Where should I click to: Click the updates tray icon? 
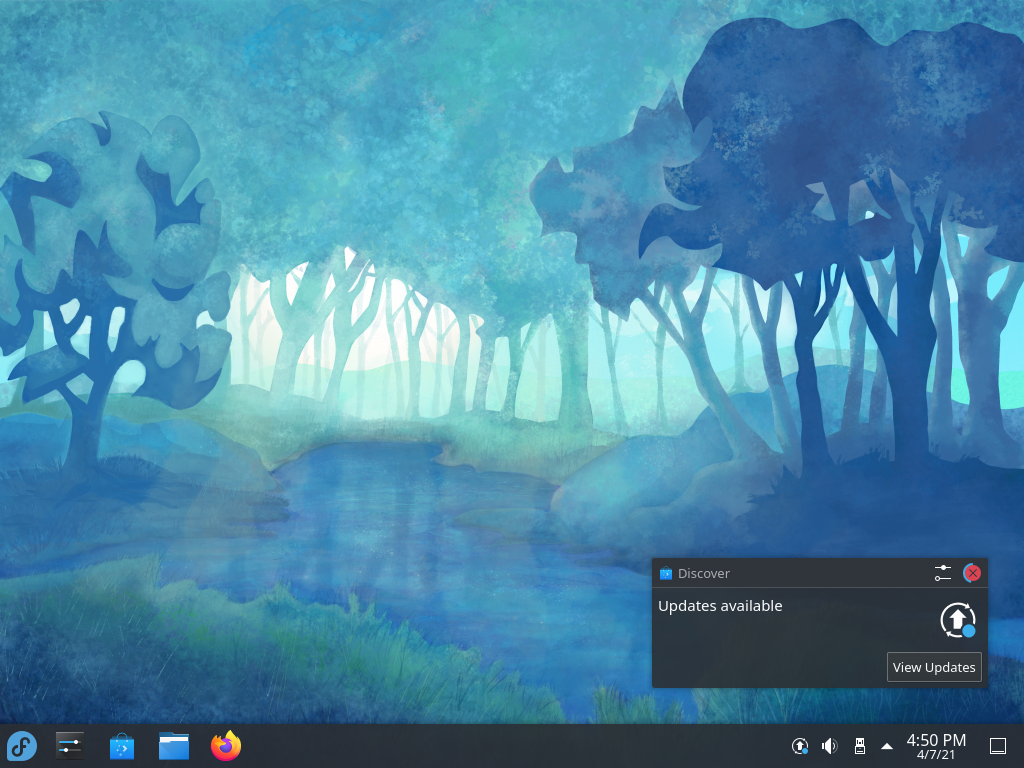(800, 746)
